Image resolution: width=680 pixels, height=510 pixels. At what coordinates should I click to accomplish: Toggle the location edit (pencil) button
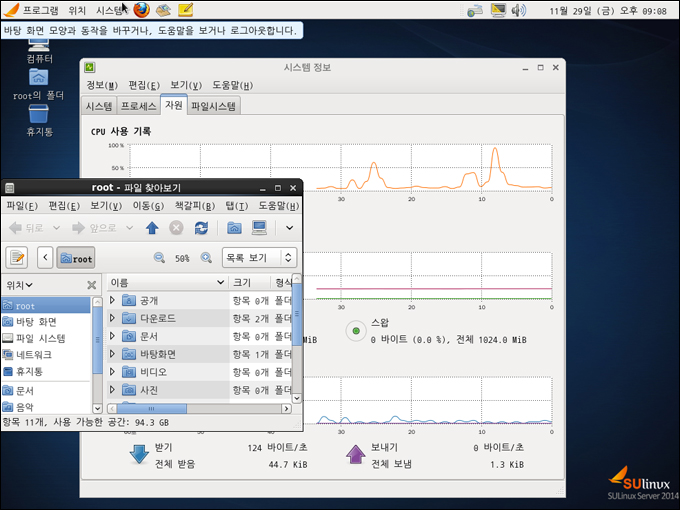[17, 258]
